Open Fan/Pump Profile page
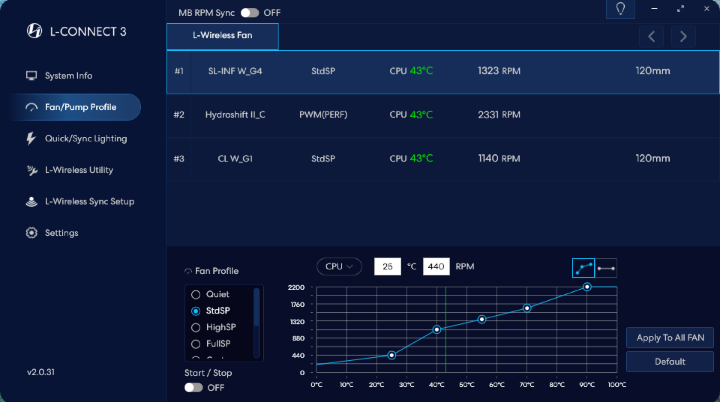Screen dimensions: 720x402 click(75, 107)
